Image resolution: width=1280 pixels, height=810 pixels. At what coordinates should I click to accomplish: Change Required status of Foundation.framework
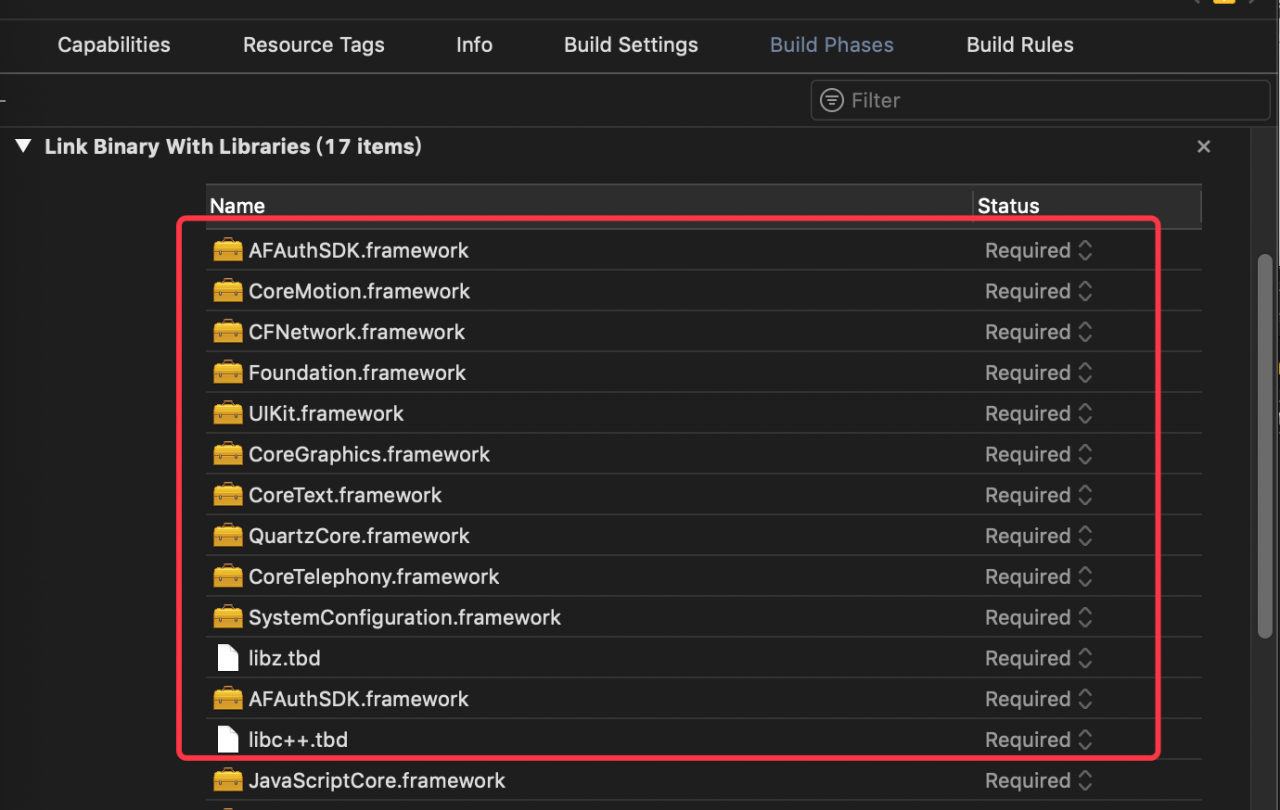pos(1039,373)
